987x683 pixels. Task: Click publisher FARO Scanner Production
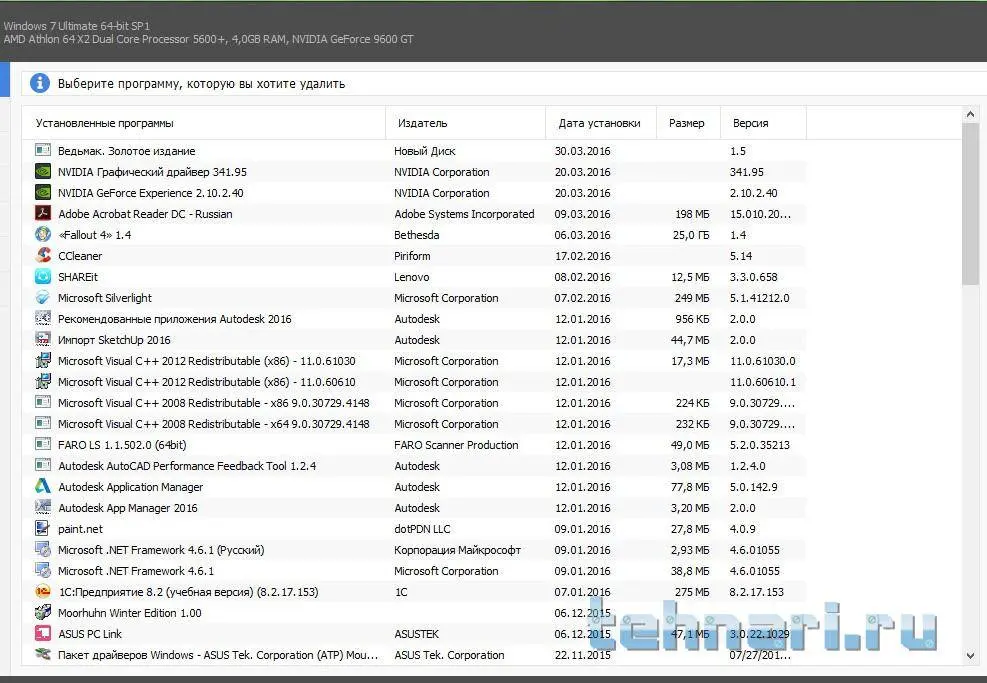456,445
